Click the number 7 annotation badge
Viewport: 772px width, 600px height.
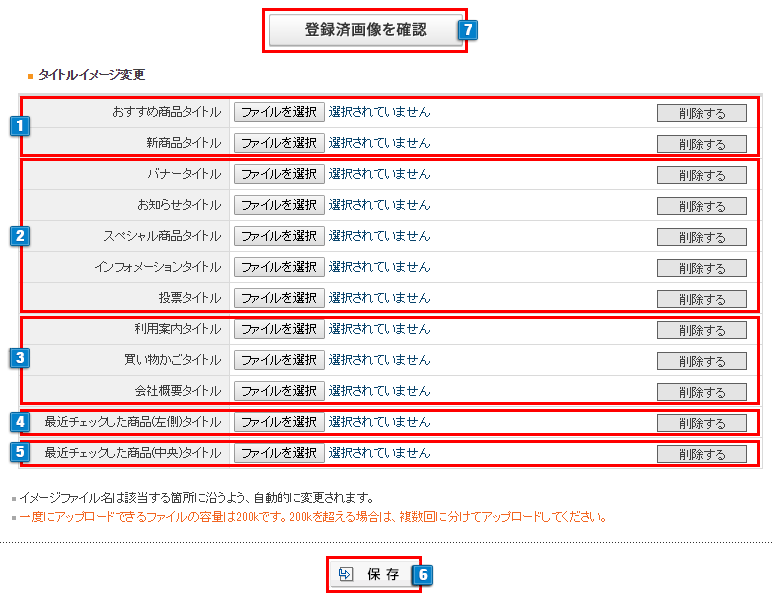click(468, 30)
